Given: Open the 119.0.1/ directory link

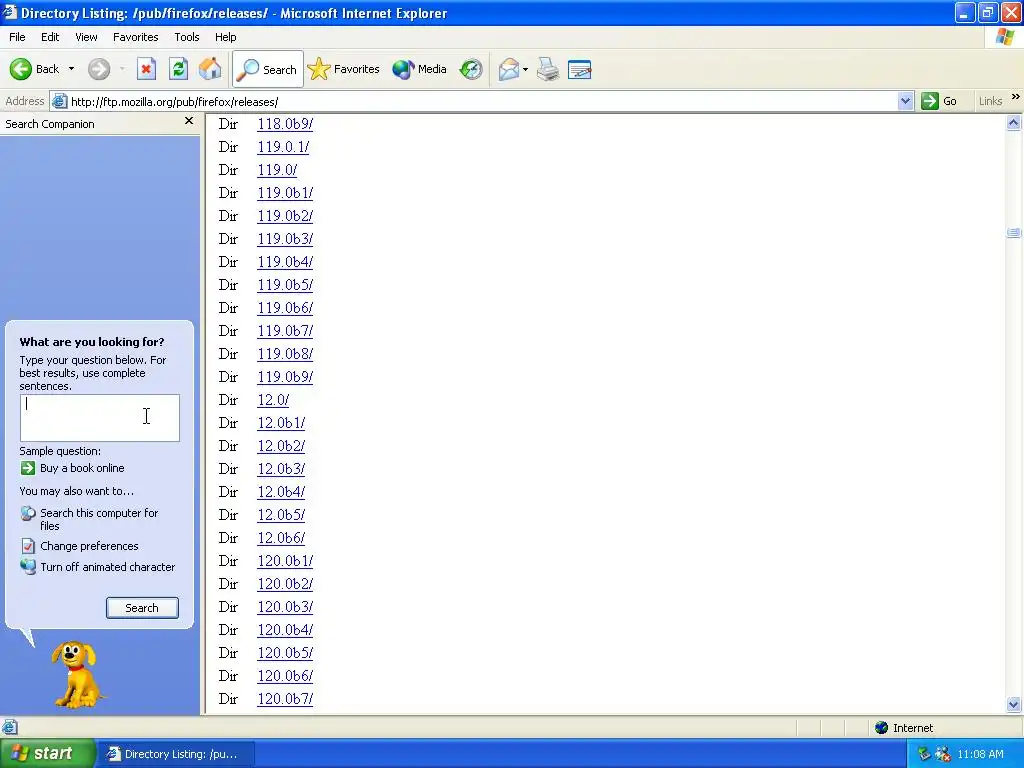Looking at the screenshot, I should click(x=283, y=147).
